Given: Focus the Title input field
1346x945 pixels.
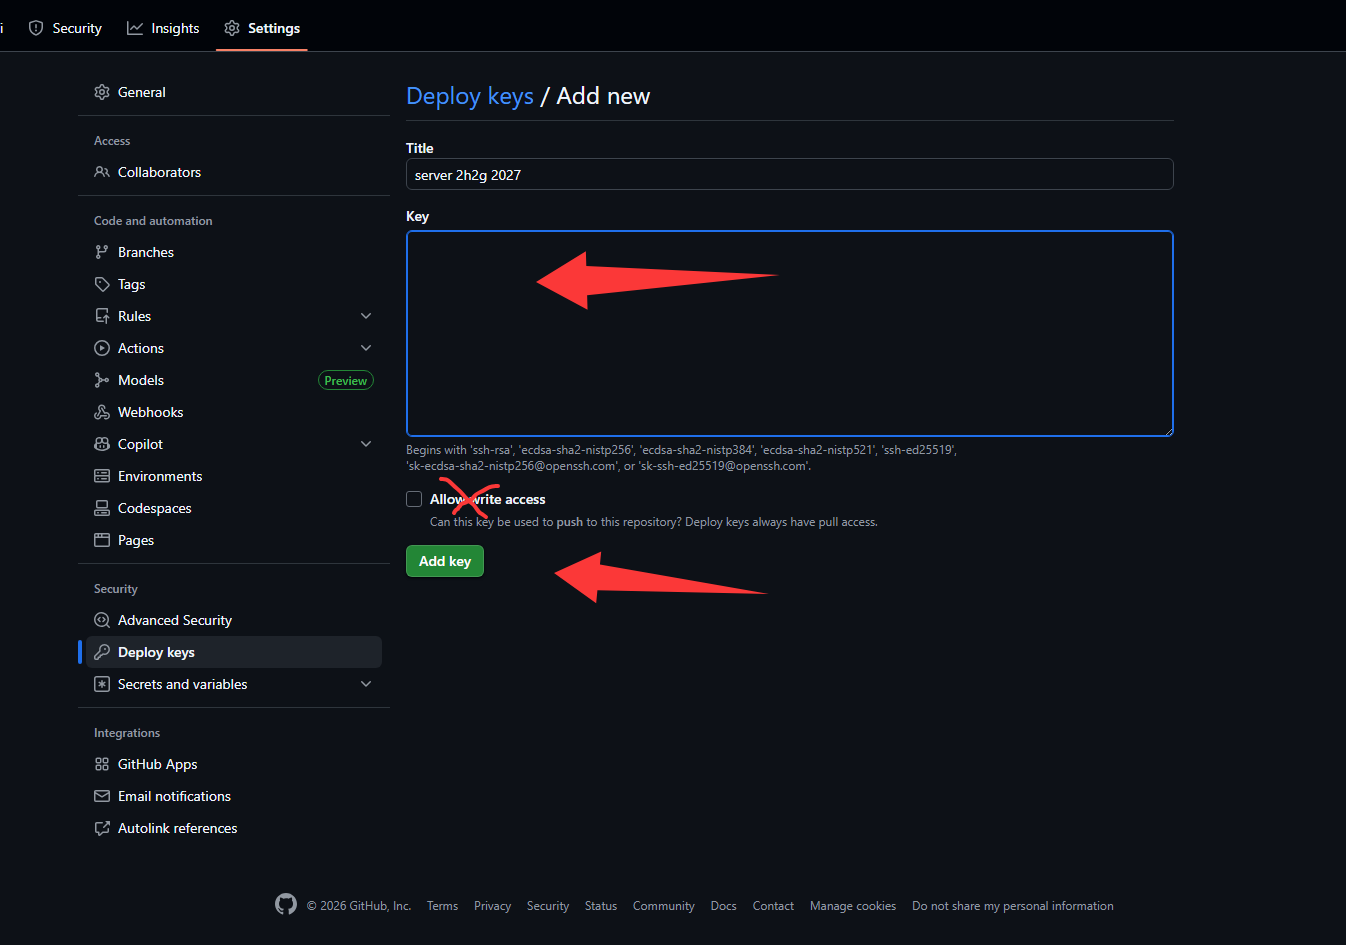Looking at the screenshot, I should click(x=789, y=175).
